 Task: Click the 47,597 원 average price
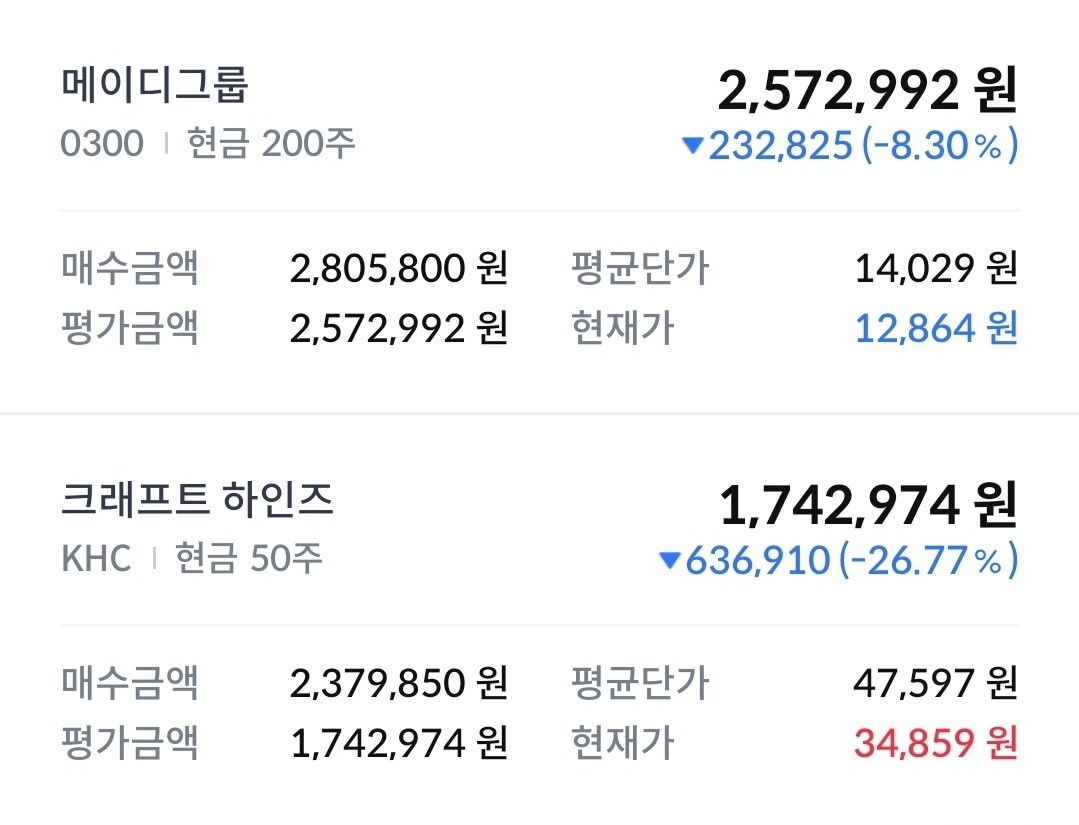(x=935, y=683)
